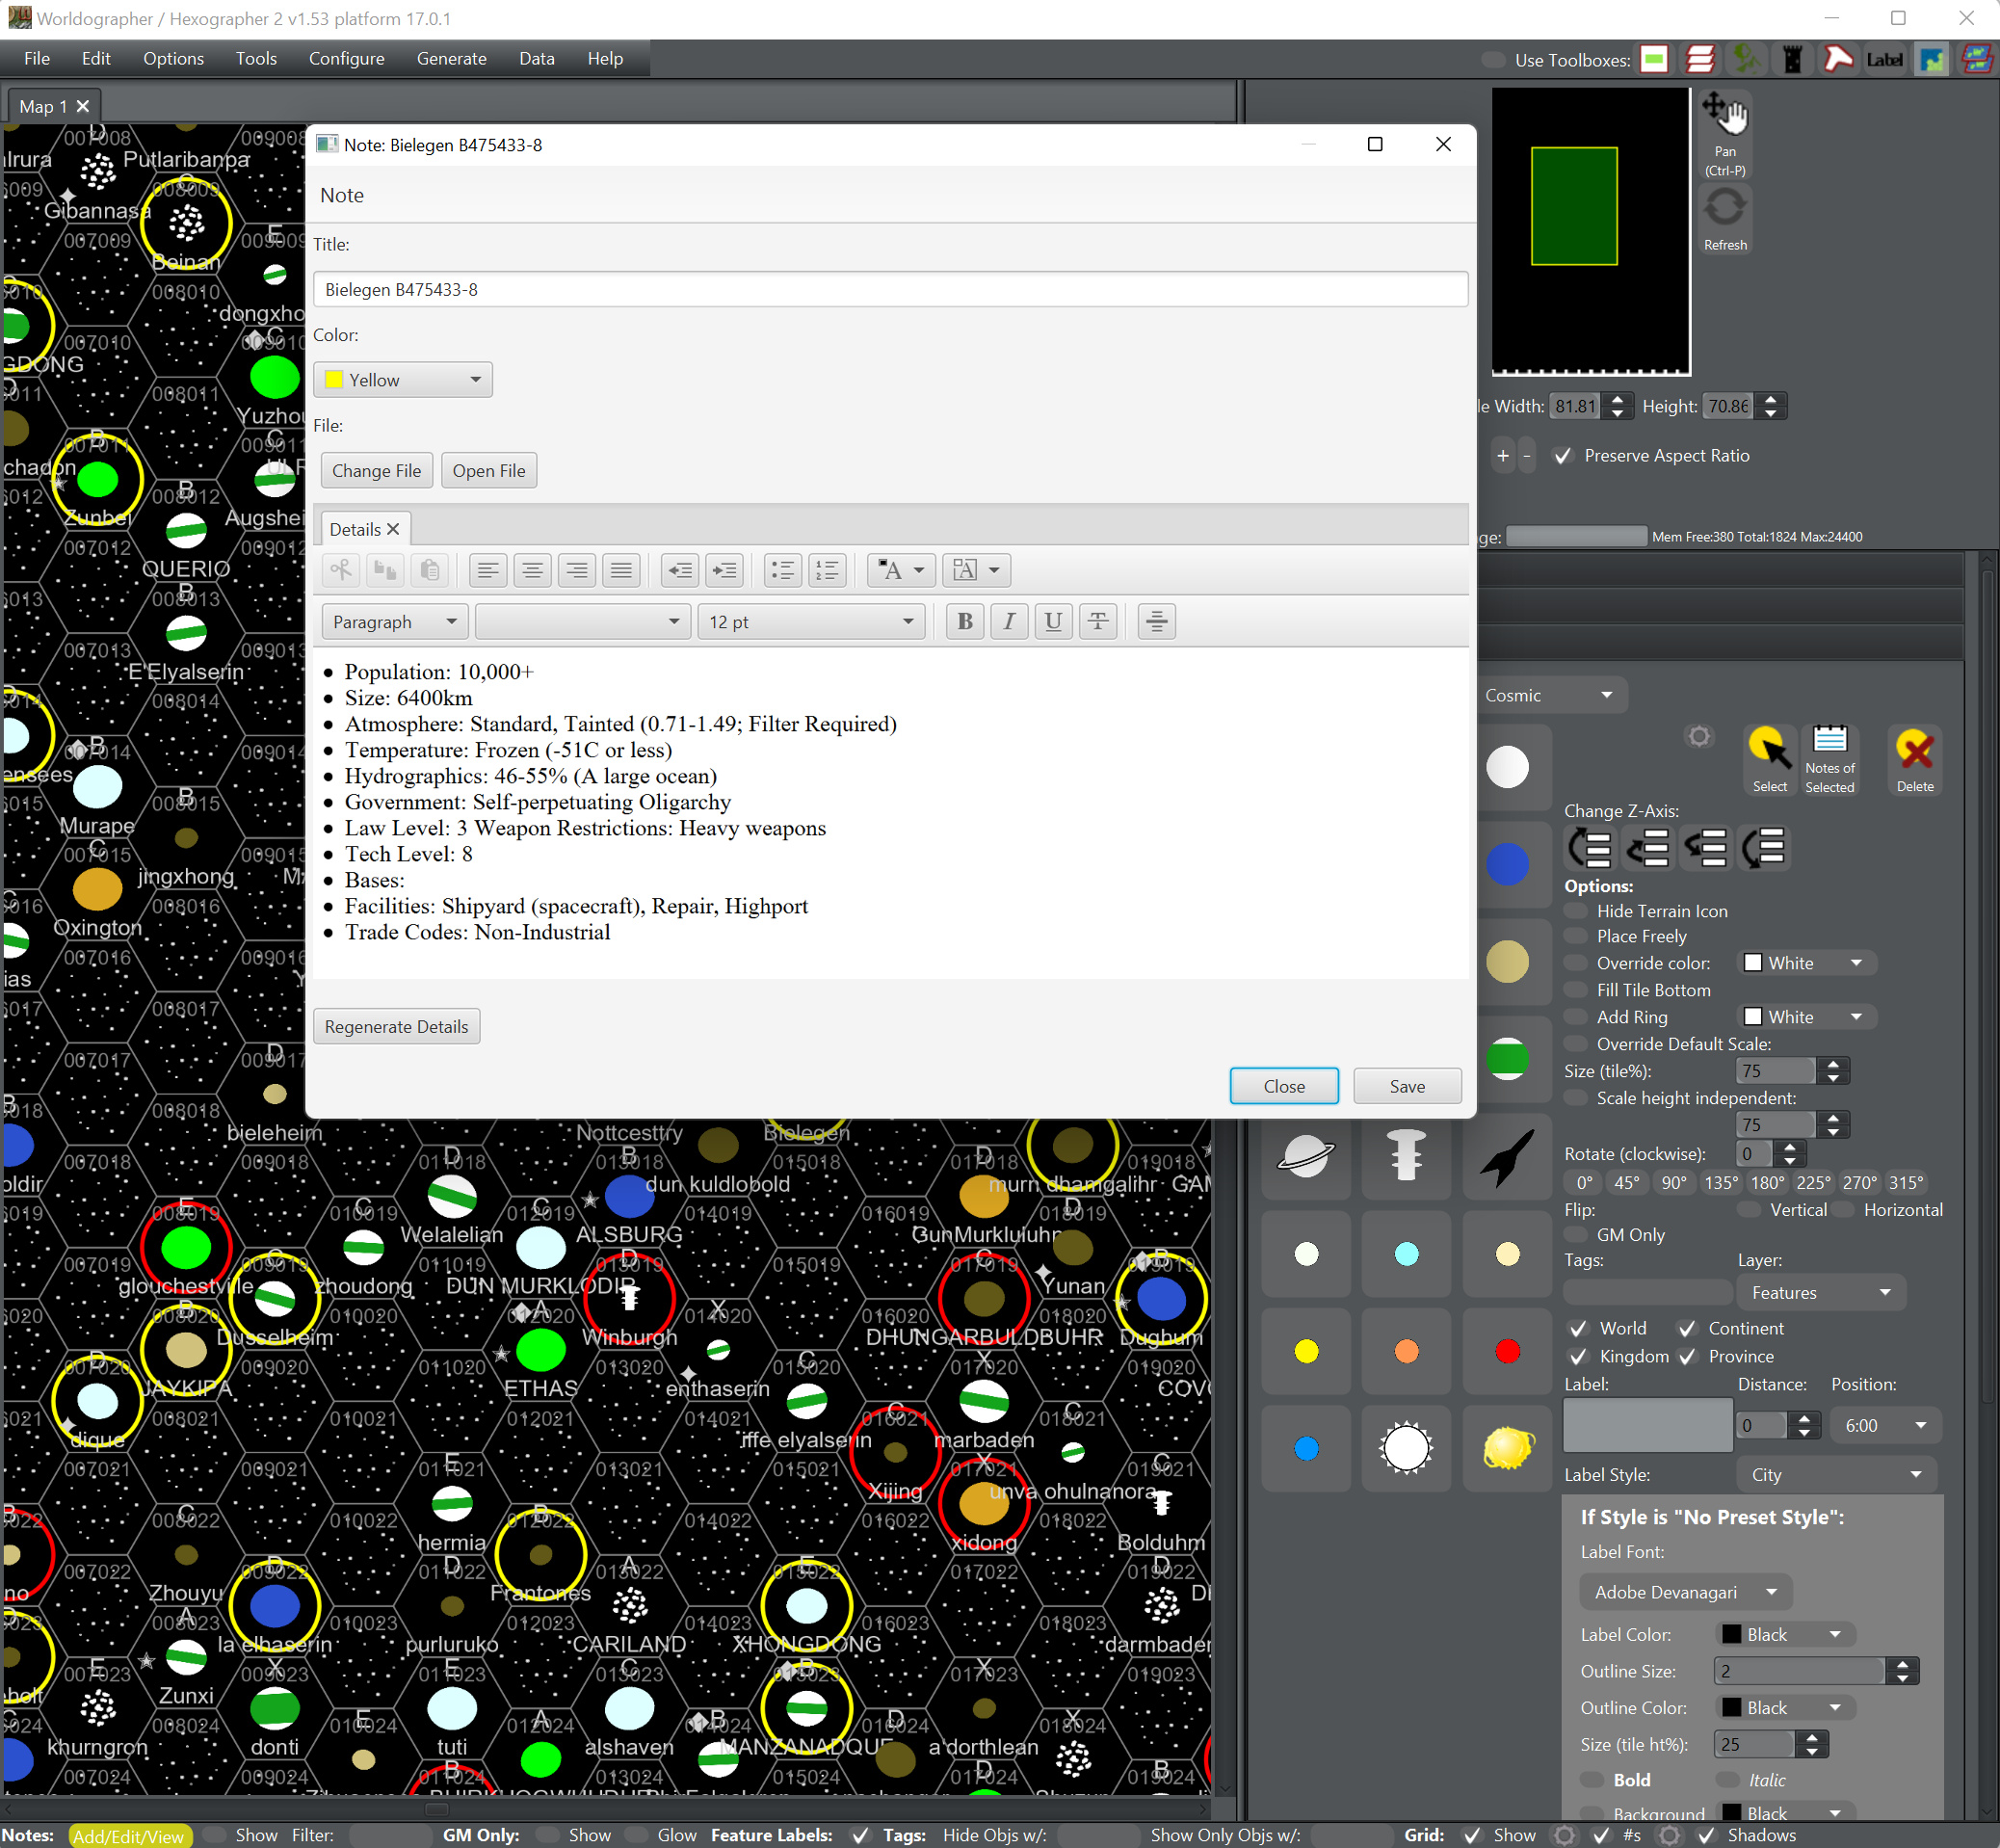Enable the Kingdom checkbox
The image size is (2000, 1848).
[x=1578, y=1357]
